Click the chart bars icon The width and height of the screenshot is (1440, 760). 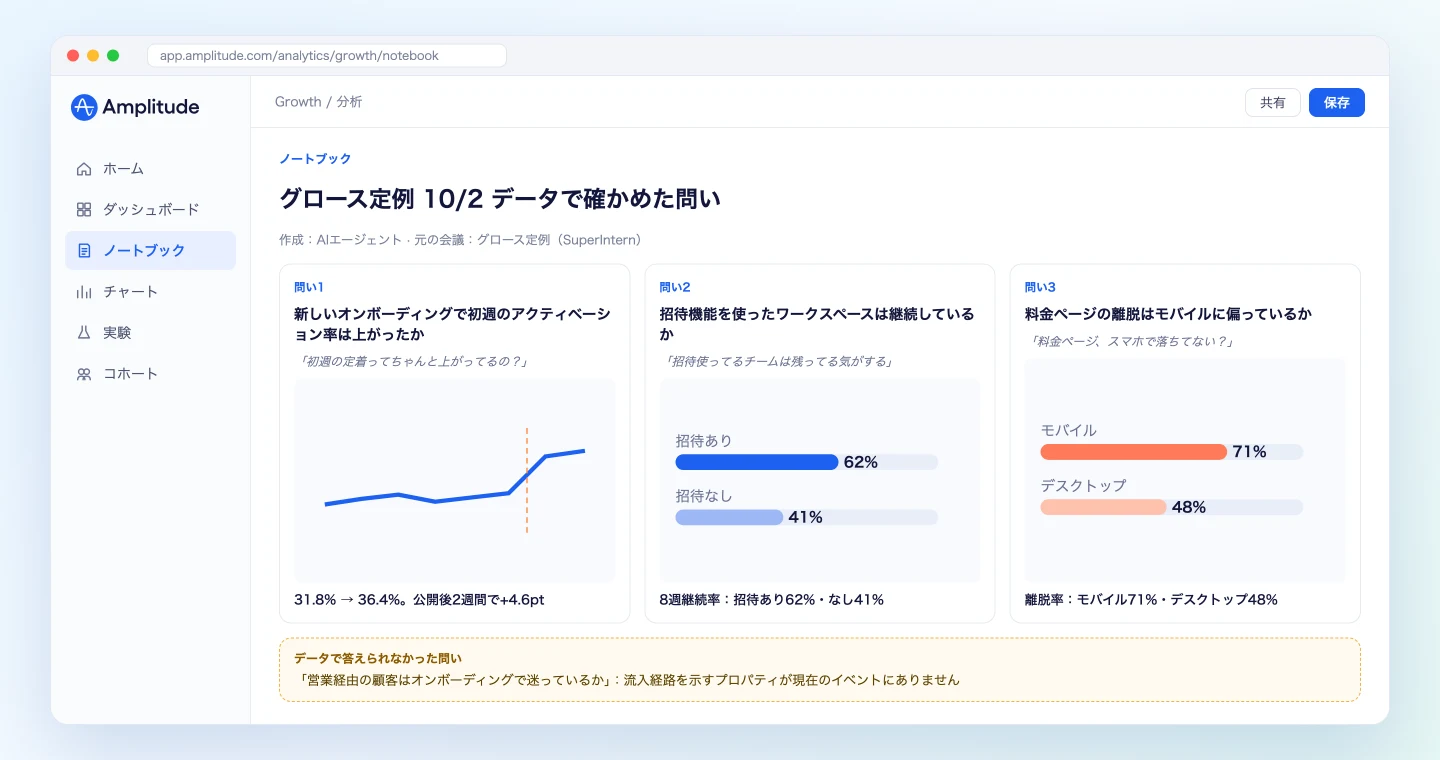pyautogui.click(x=84, y=292)
